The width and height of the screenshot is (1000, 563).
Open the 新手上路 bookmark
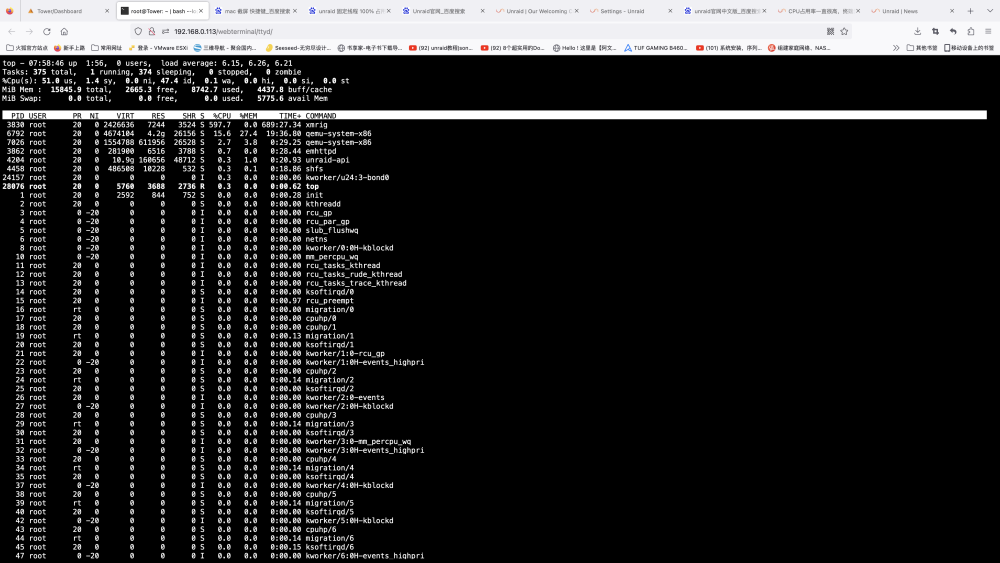70,48
